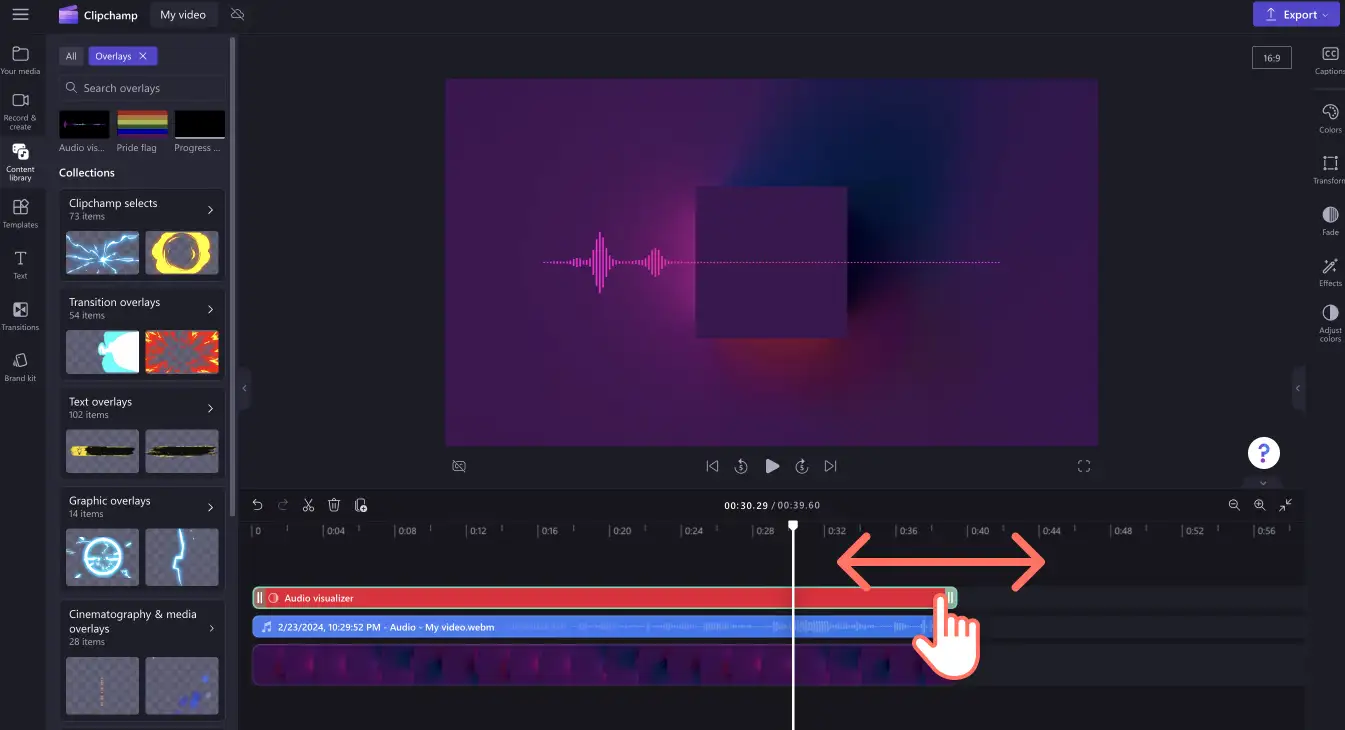Select Audio visualizer clip on timeline
The height and width of the screenshot is (730, 1345).
click(x=604, y=598)
